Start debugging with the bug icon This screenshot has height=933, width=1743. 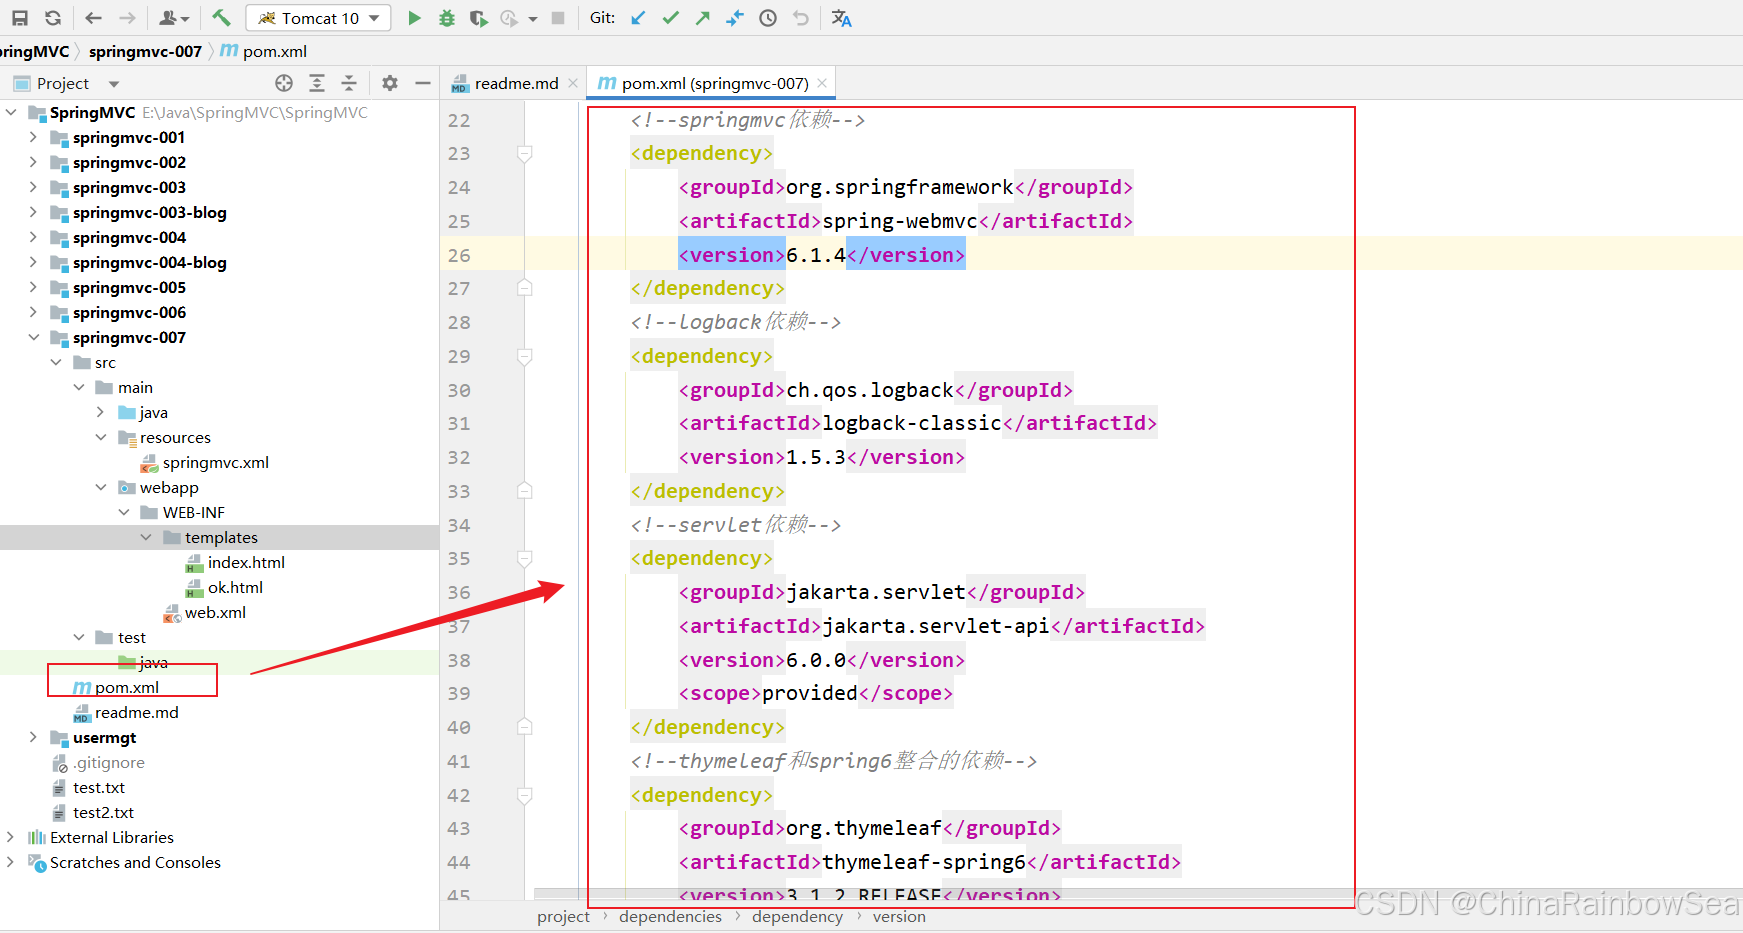click(447, 18)
